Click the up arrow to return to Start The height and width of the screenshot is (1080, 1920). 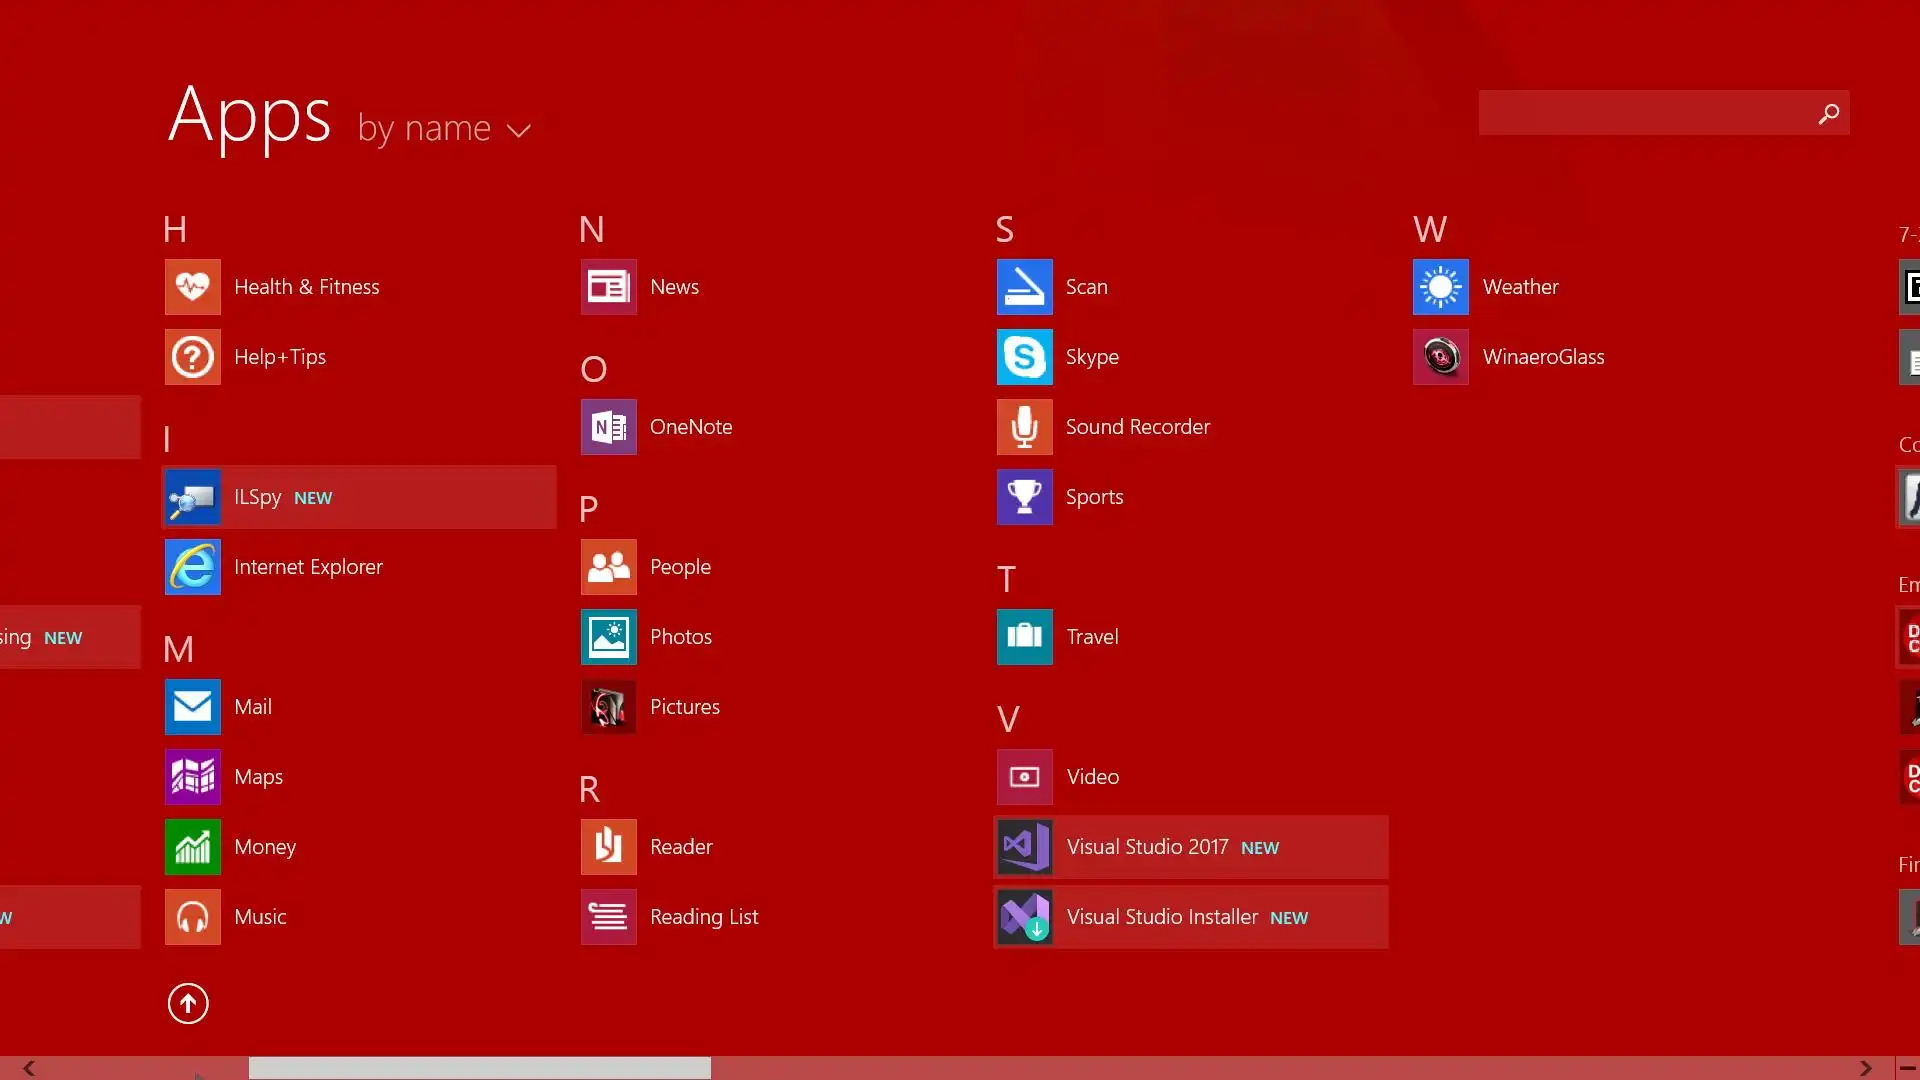coord(188,1003)
